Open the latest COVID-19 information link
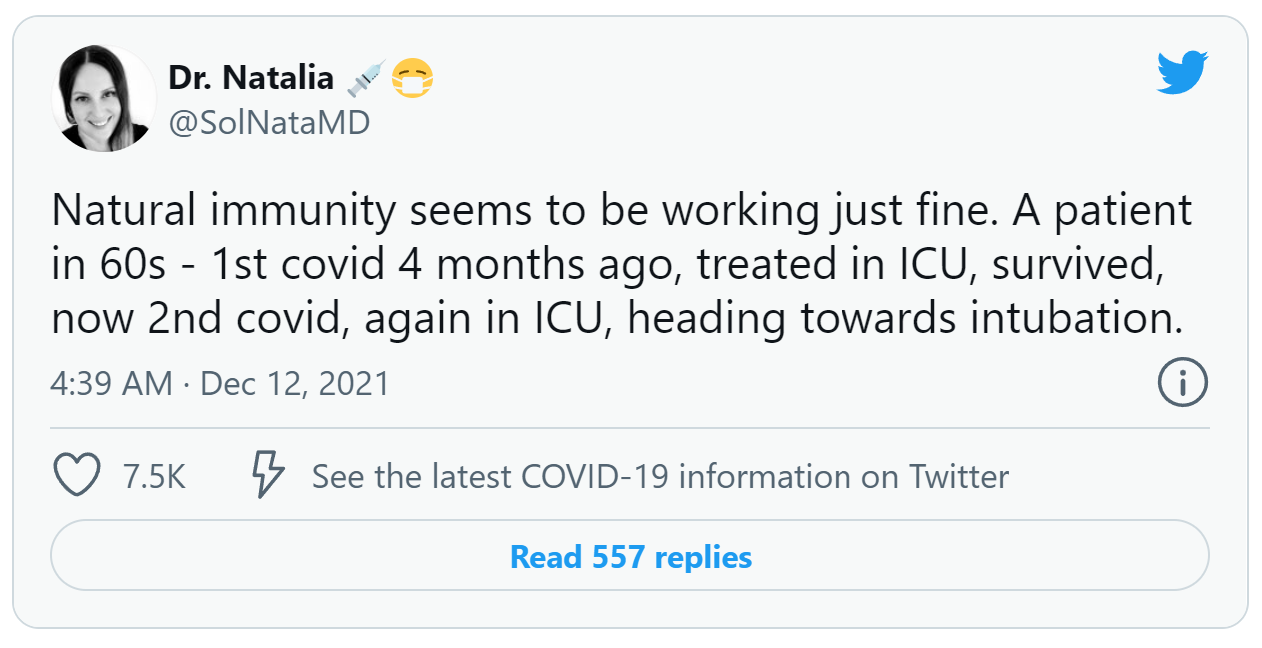This screenshot has width=1262, height=648. pos(662,477)
